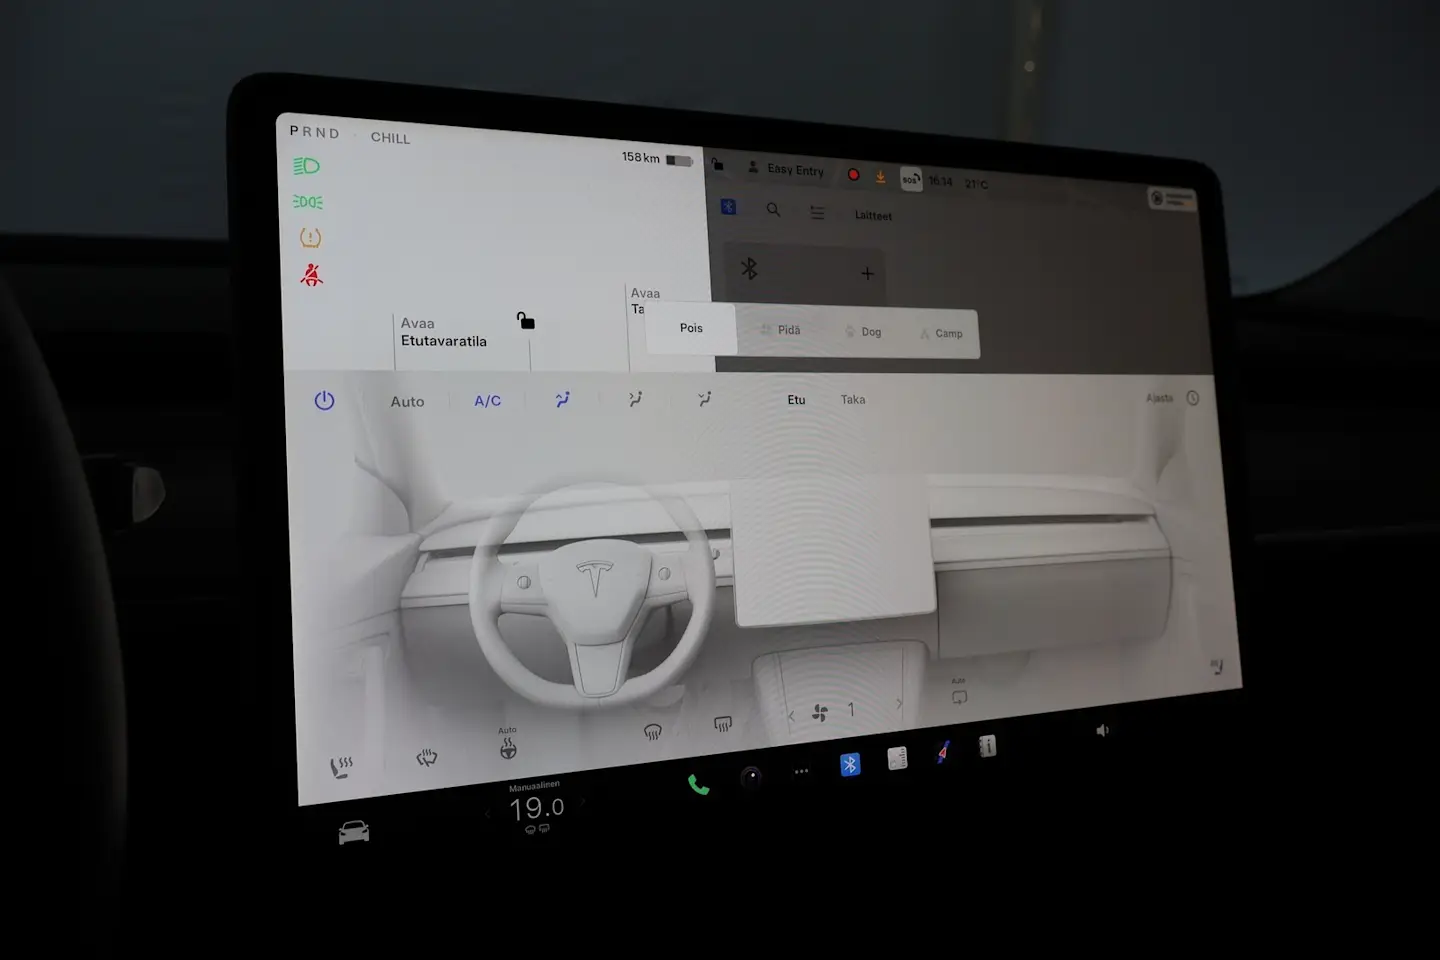
Task: Tap Avaa Ta trunk open label
Action: pos(645,301)
